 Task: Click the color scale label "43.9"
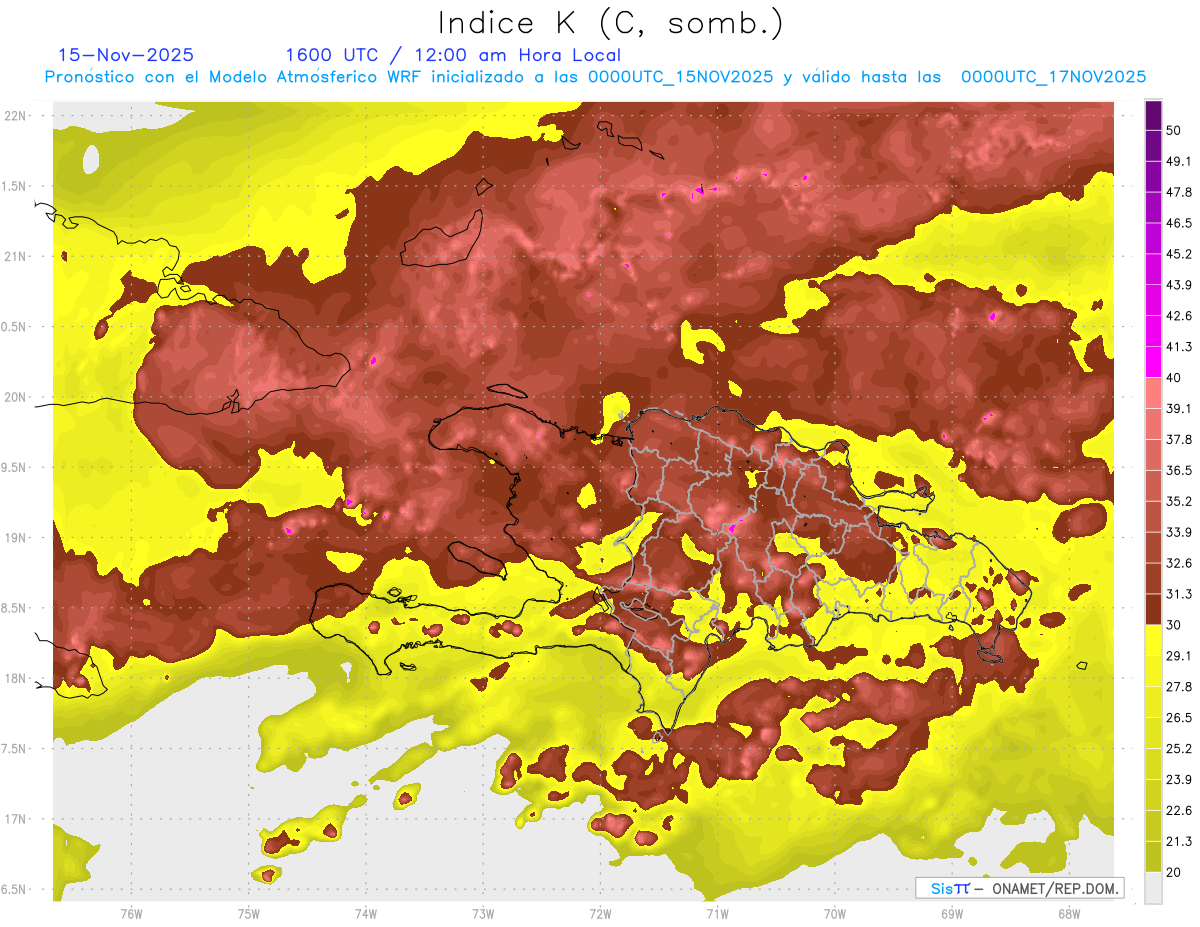pyautogui.click(x=1179, y=285)
